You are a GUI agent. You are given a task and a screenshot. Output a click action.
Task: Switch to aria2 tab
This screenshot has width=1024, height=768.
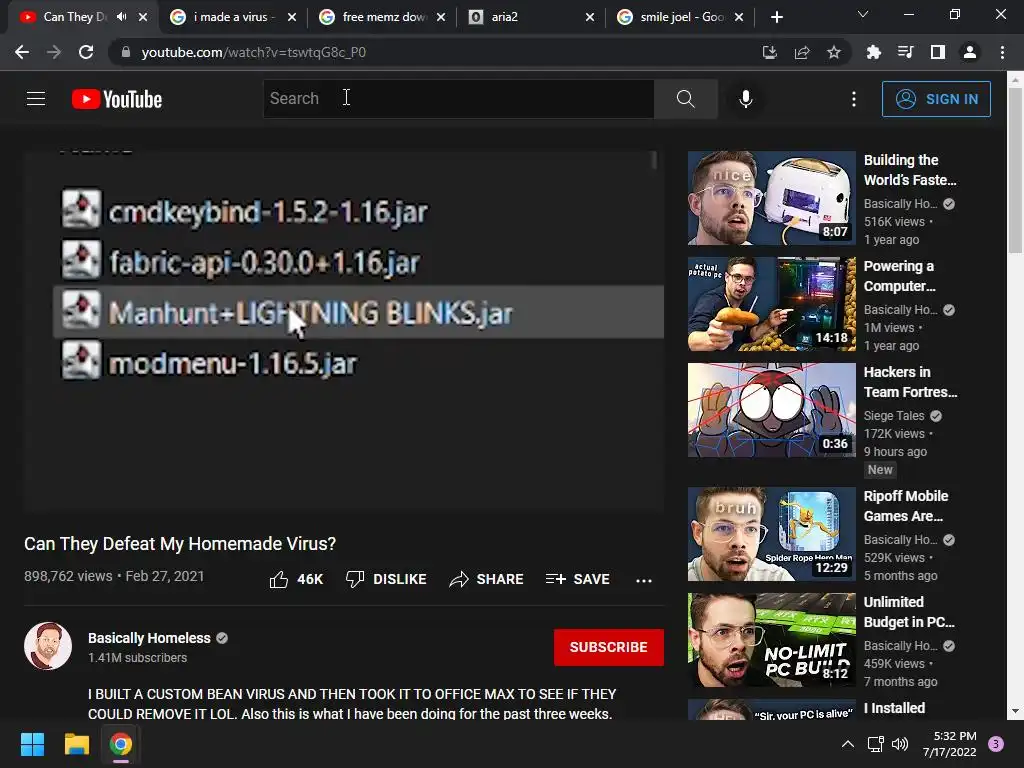pos(530,17)
